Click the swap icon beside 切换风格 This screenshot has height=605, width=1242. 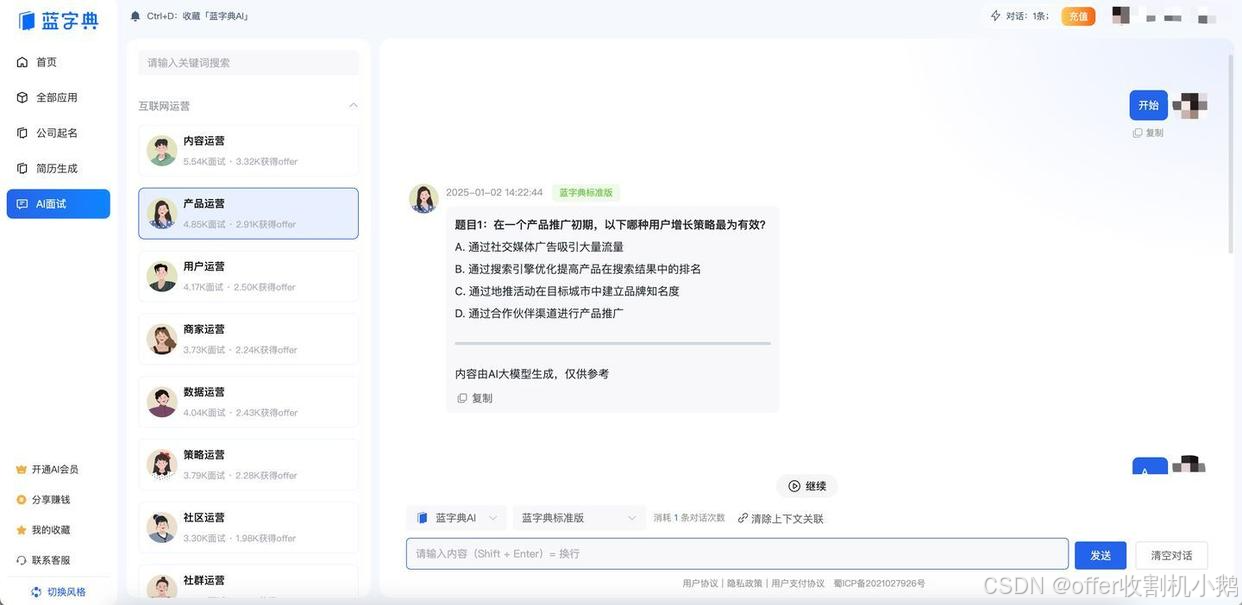(x=37, y=592)
